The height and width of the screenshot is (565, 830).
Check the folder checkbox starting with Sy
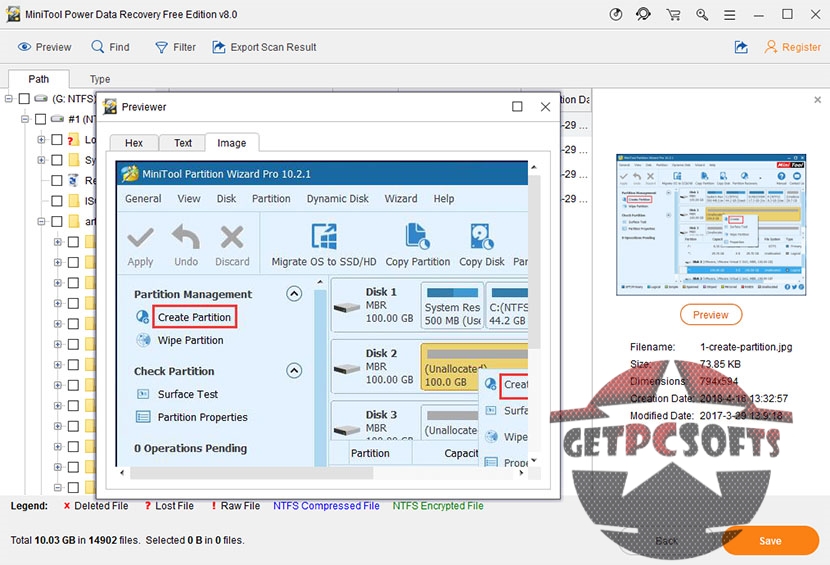[57, 160]
